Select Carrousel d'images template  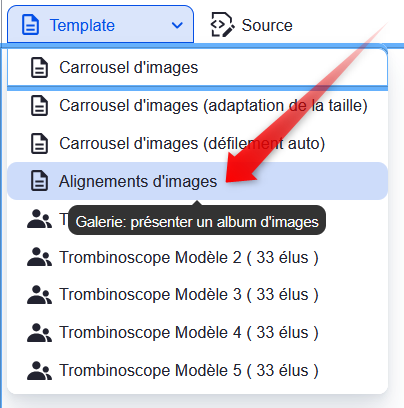click(x=197, y=68)
